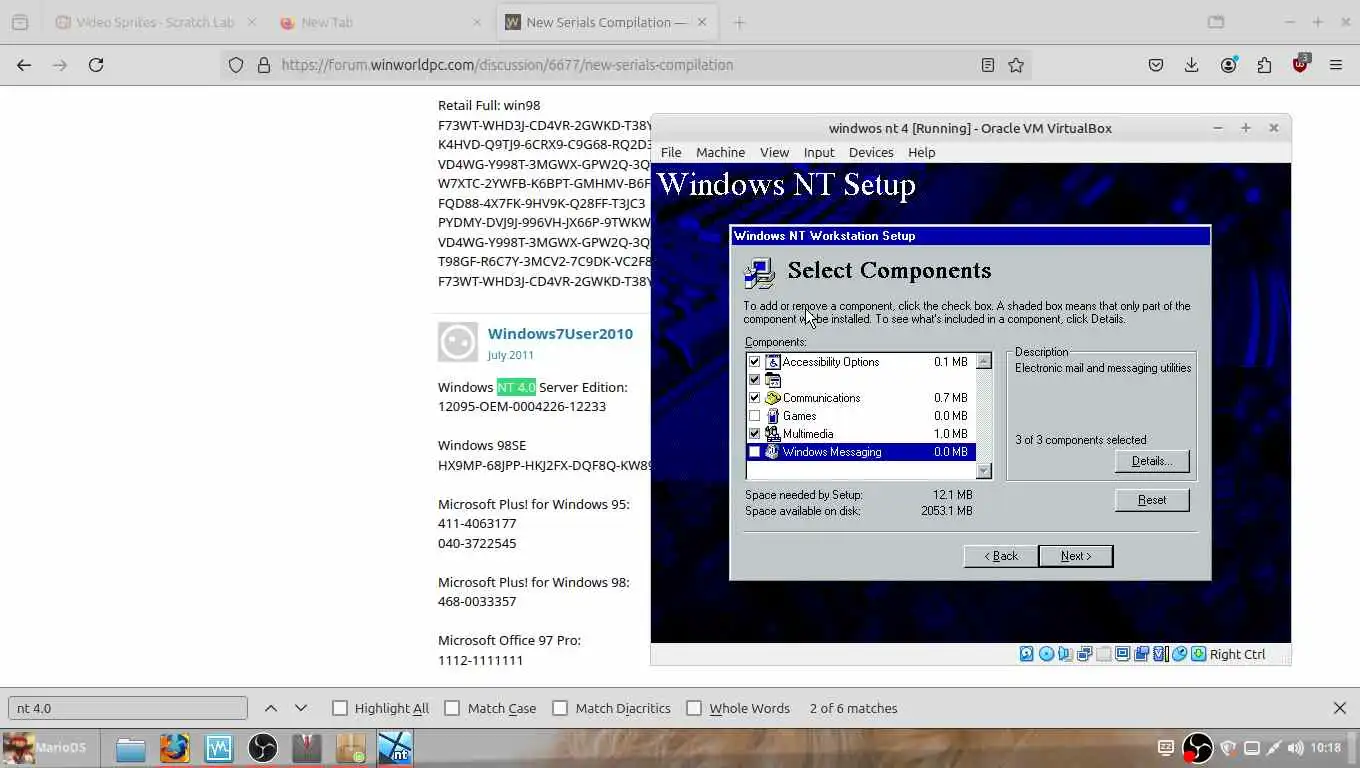Open the Firefox hamburger menu
Viewport: 1360px width, 768px height.
click(1336, 65)
